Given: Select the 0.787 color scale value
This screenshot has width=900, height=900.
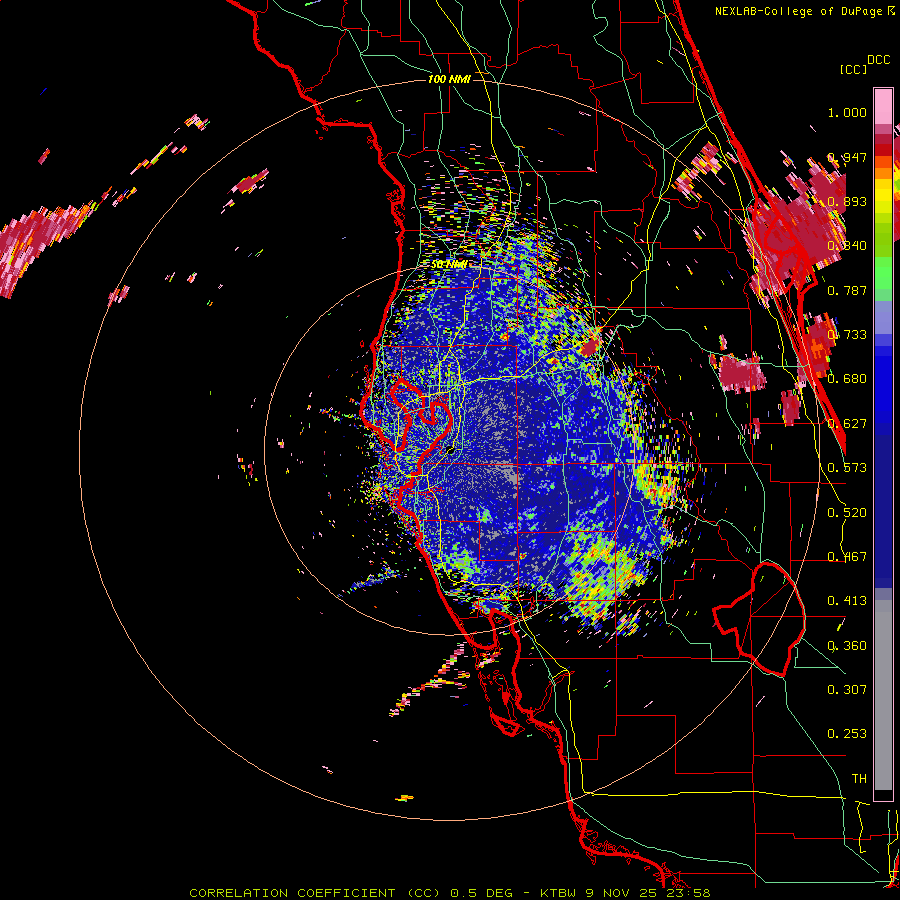Looking at the screenshot, I should pos(847,290).
